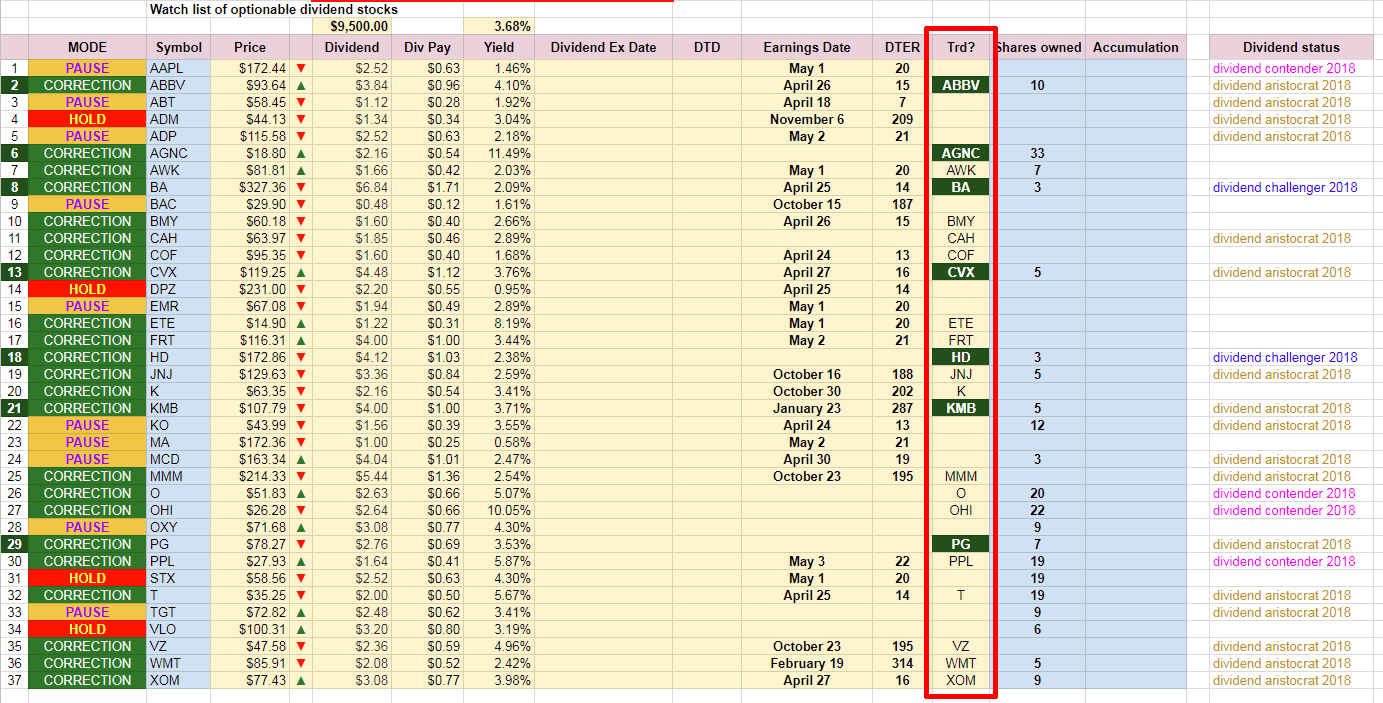Click the AGNC symbol cell
The width and height of the screenshot is (1383, 703).
point(179,153)
